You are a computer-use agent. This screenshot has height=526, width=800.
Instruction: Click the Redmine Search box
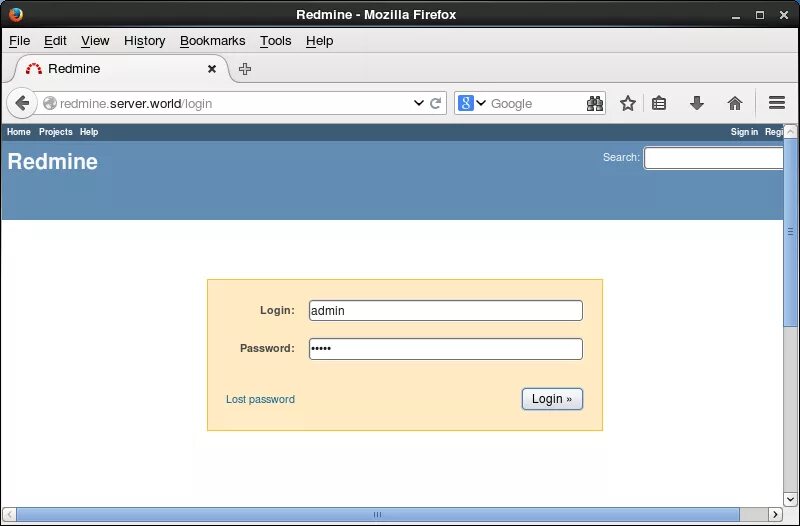click(713, 158)
